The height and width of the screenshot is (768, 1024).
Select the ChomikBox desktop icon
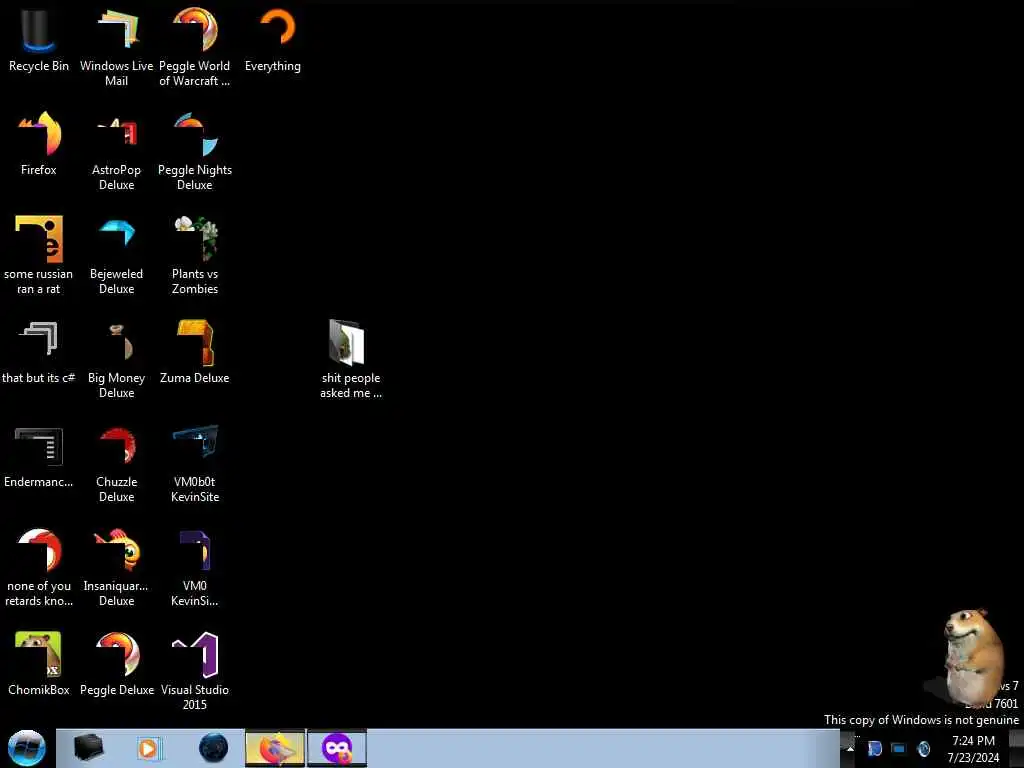[x=39, y=664]
